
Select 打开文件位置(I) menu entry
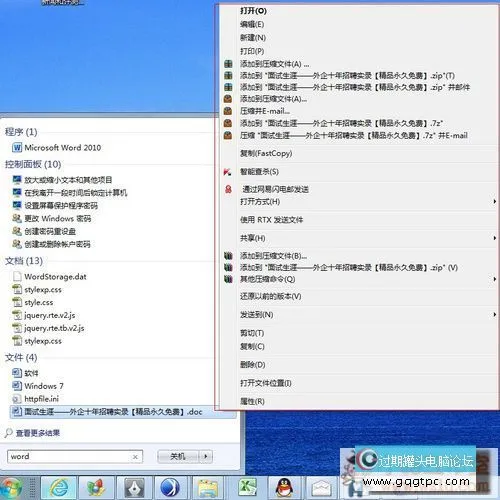pos(266,383)
